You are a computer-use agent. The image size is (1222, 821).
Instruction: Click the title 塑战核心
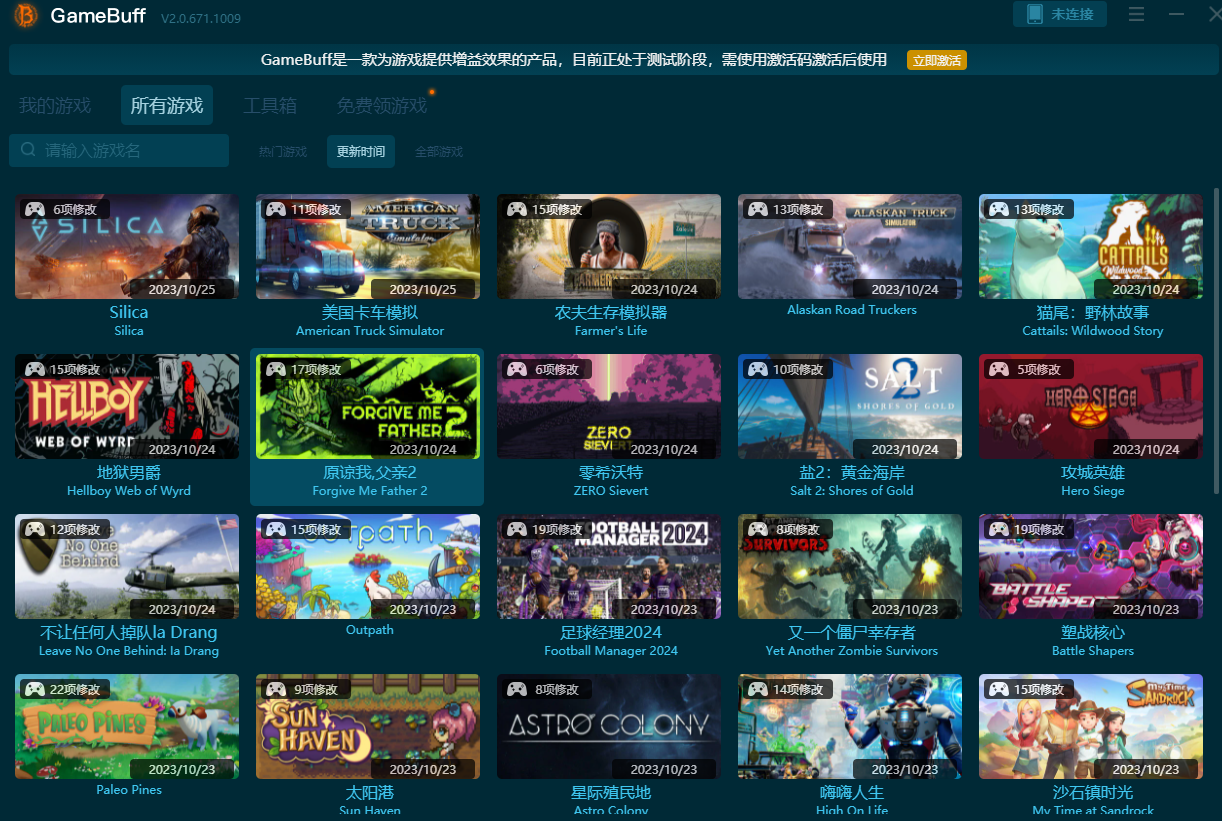[x=1093, y=632]
